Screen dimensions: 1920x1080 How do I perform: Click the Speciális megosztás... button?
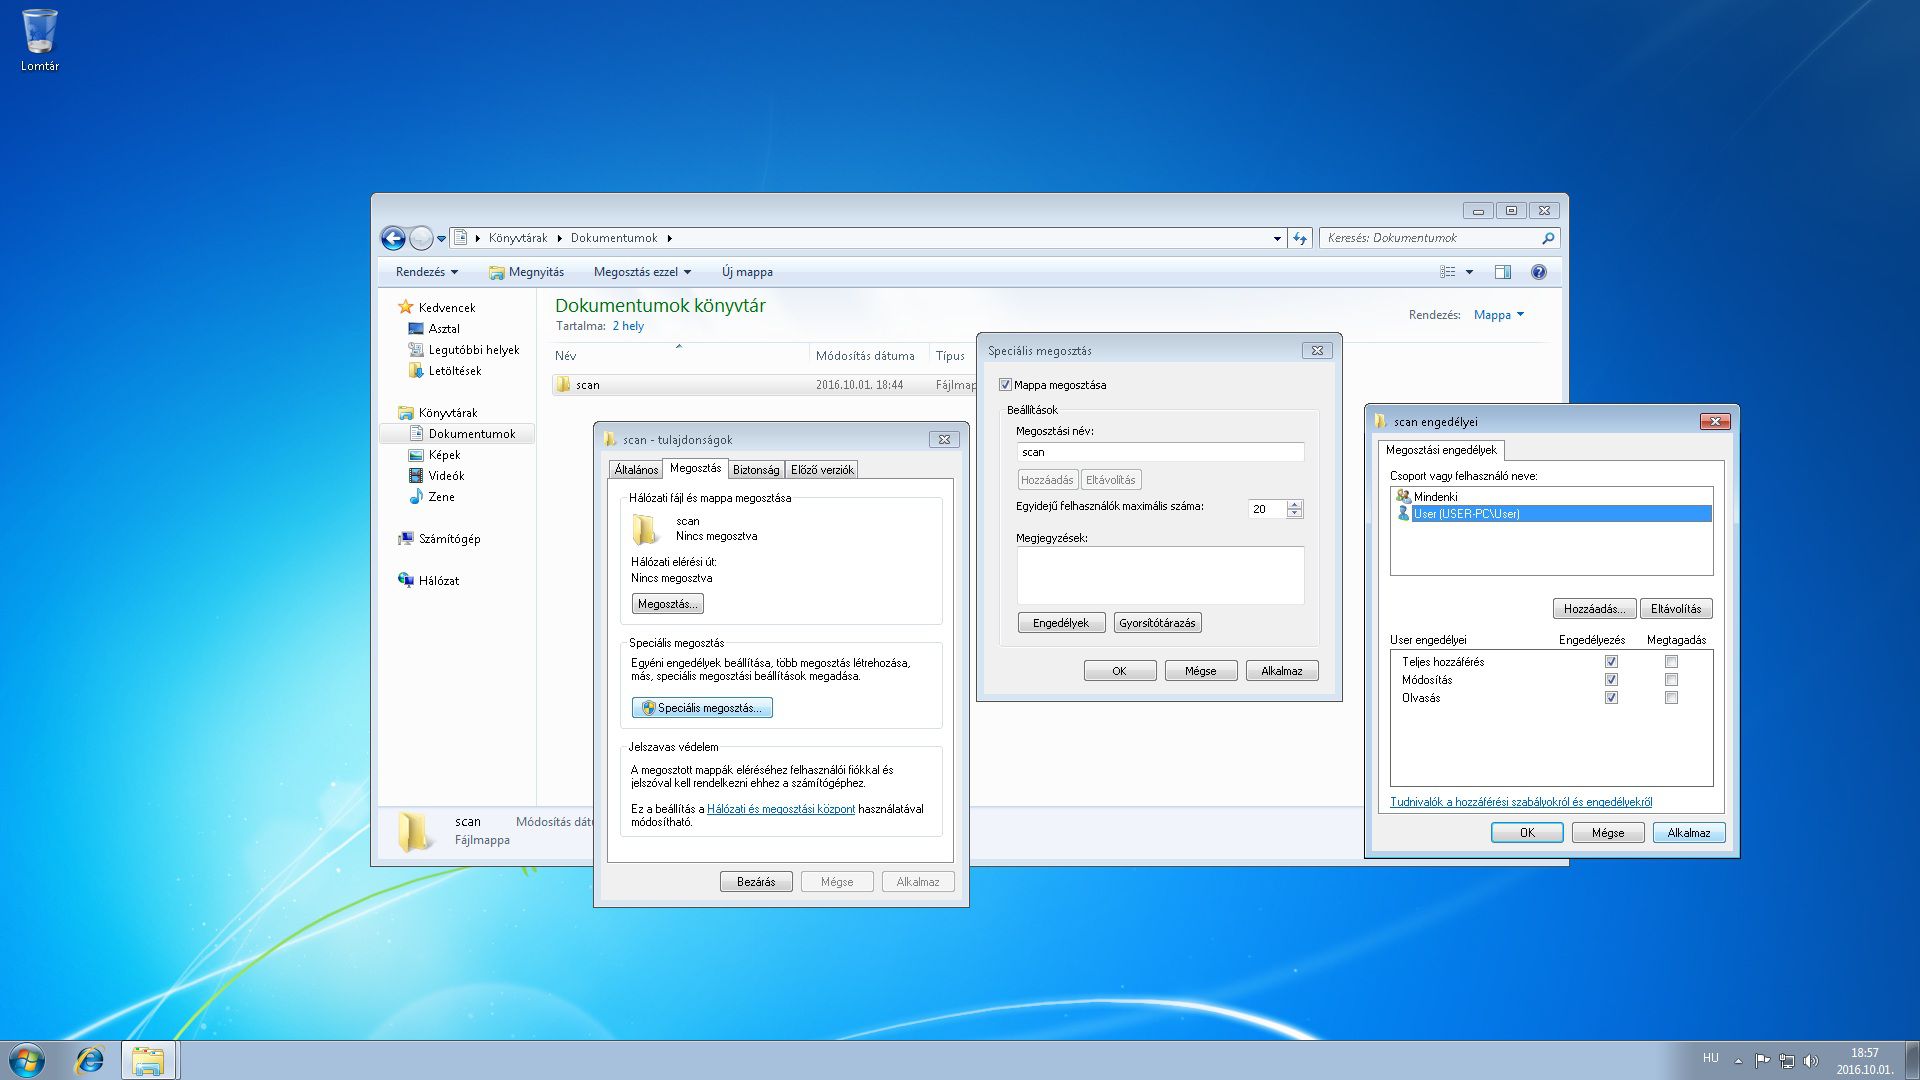tap(702, 708)
